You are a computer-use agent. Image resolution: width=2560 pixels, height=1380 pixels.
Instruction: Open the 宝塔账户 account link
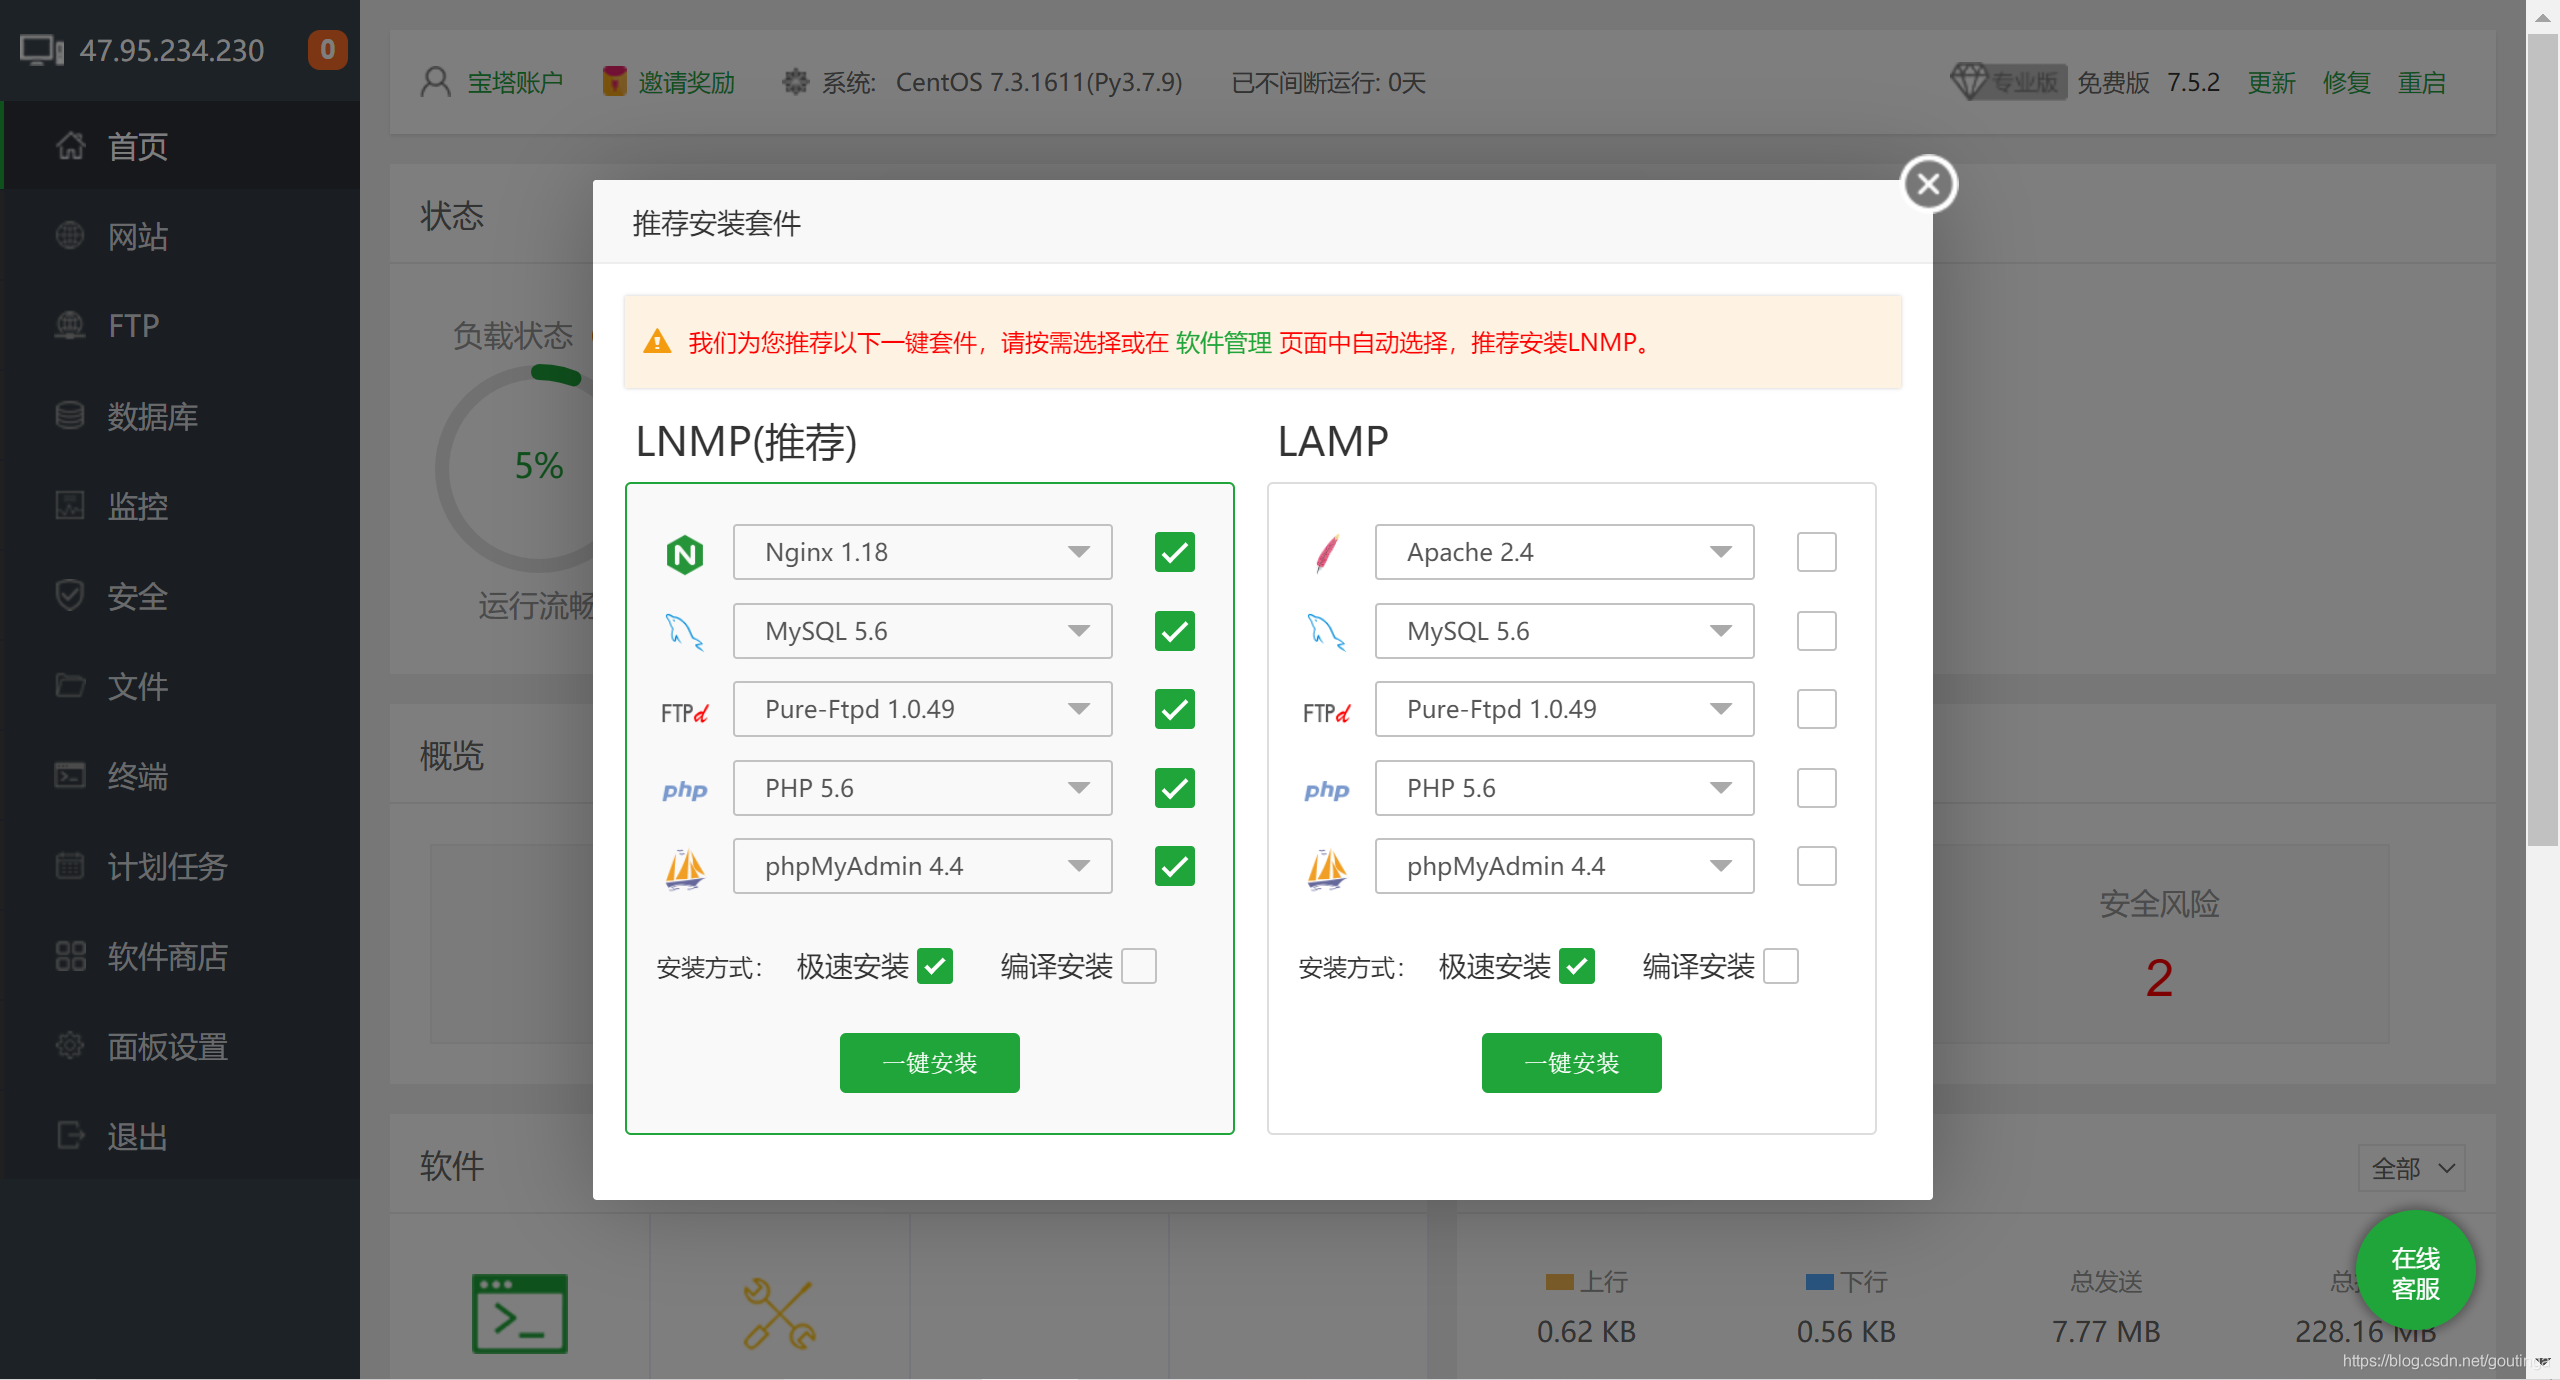[x=516, y=82]
